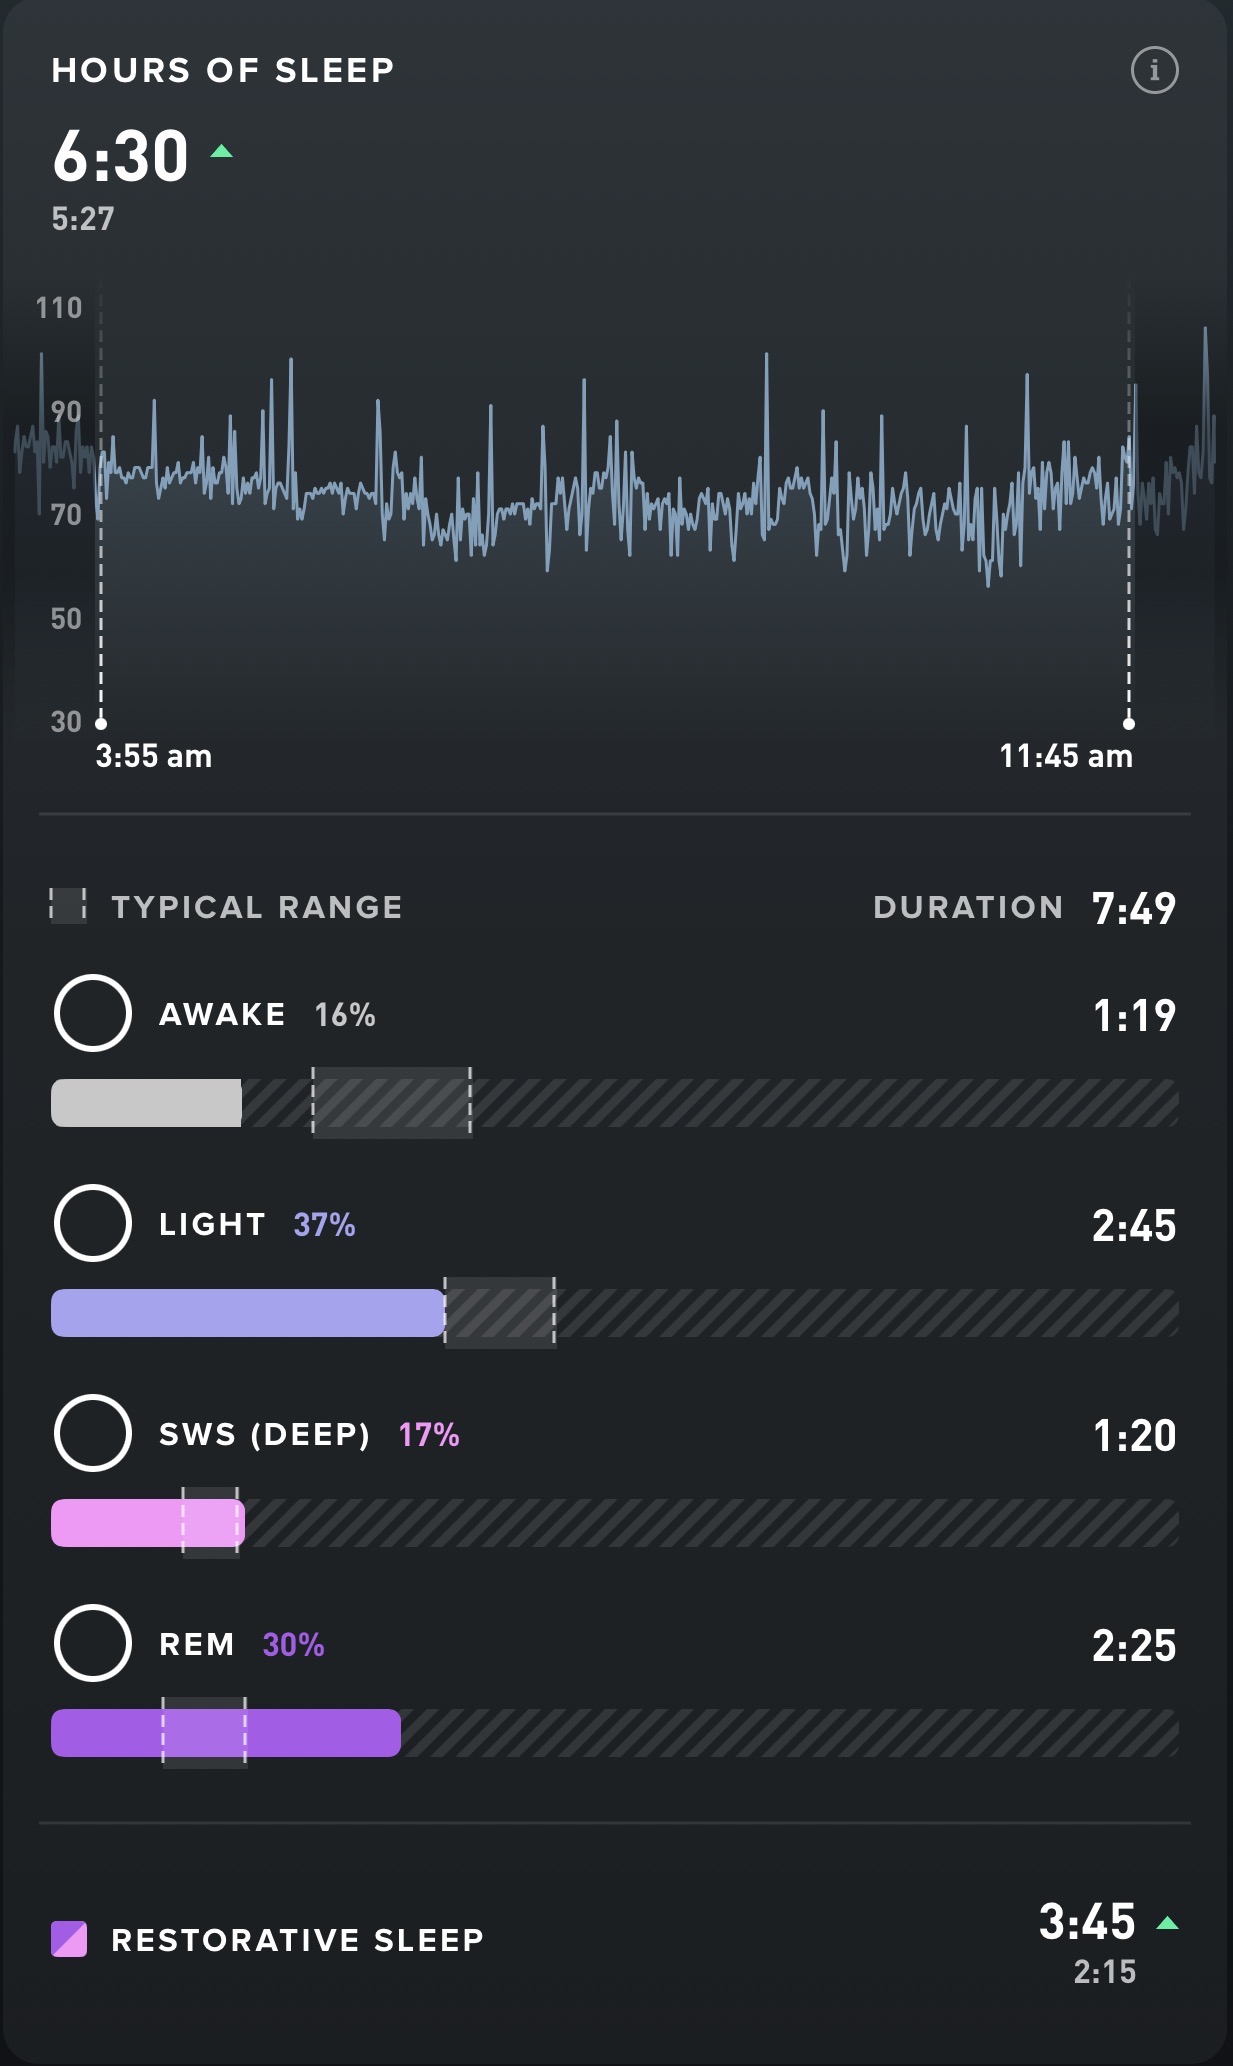Viewport: 1233px width, 2066px height.
Task: Toggle the SWS (Deep) stage circle
Action: 93,1433
